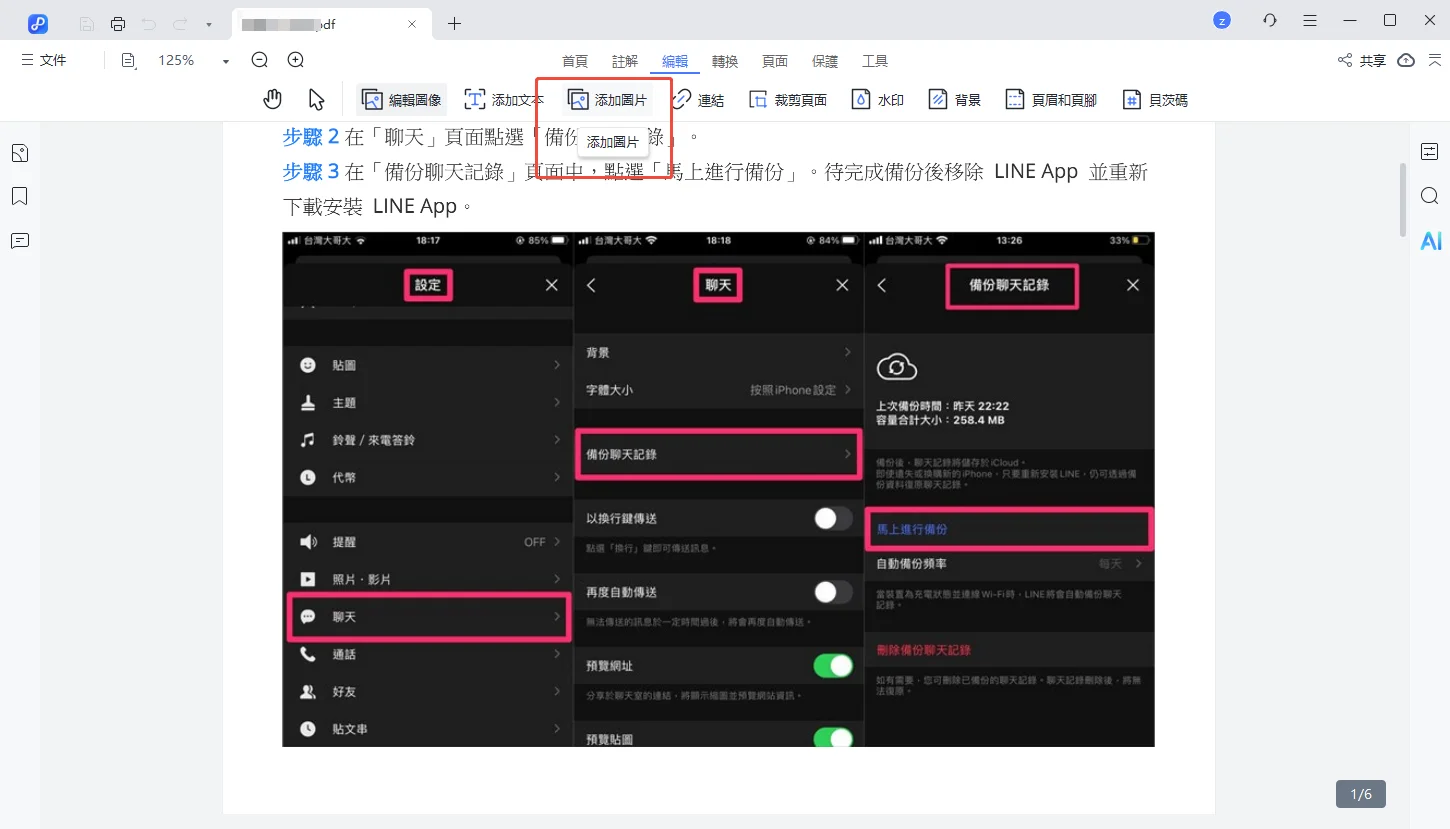Open the quick access dropdown arrow

(x=208, y=24)
